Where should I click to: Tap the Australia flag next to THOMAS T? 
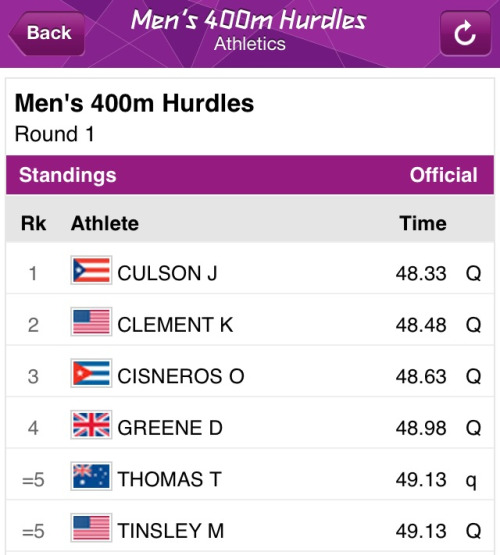(x=91, y=476)
